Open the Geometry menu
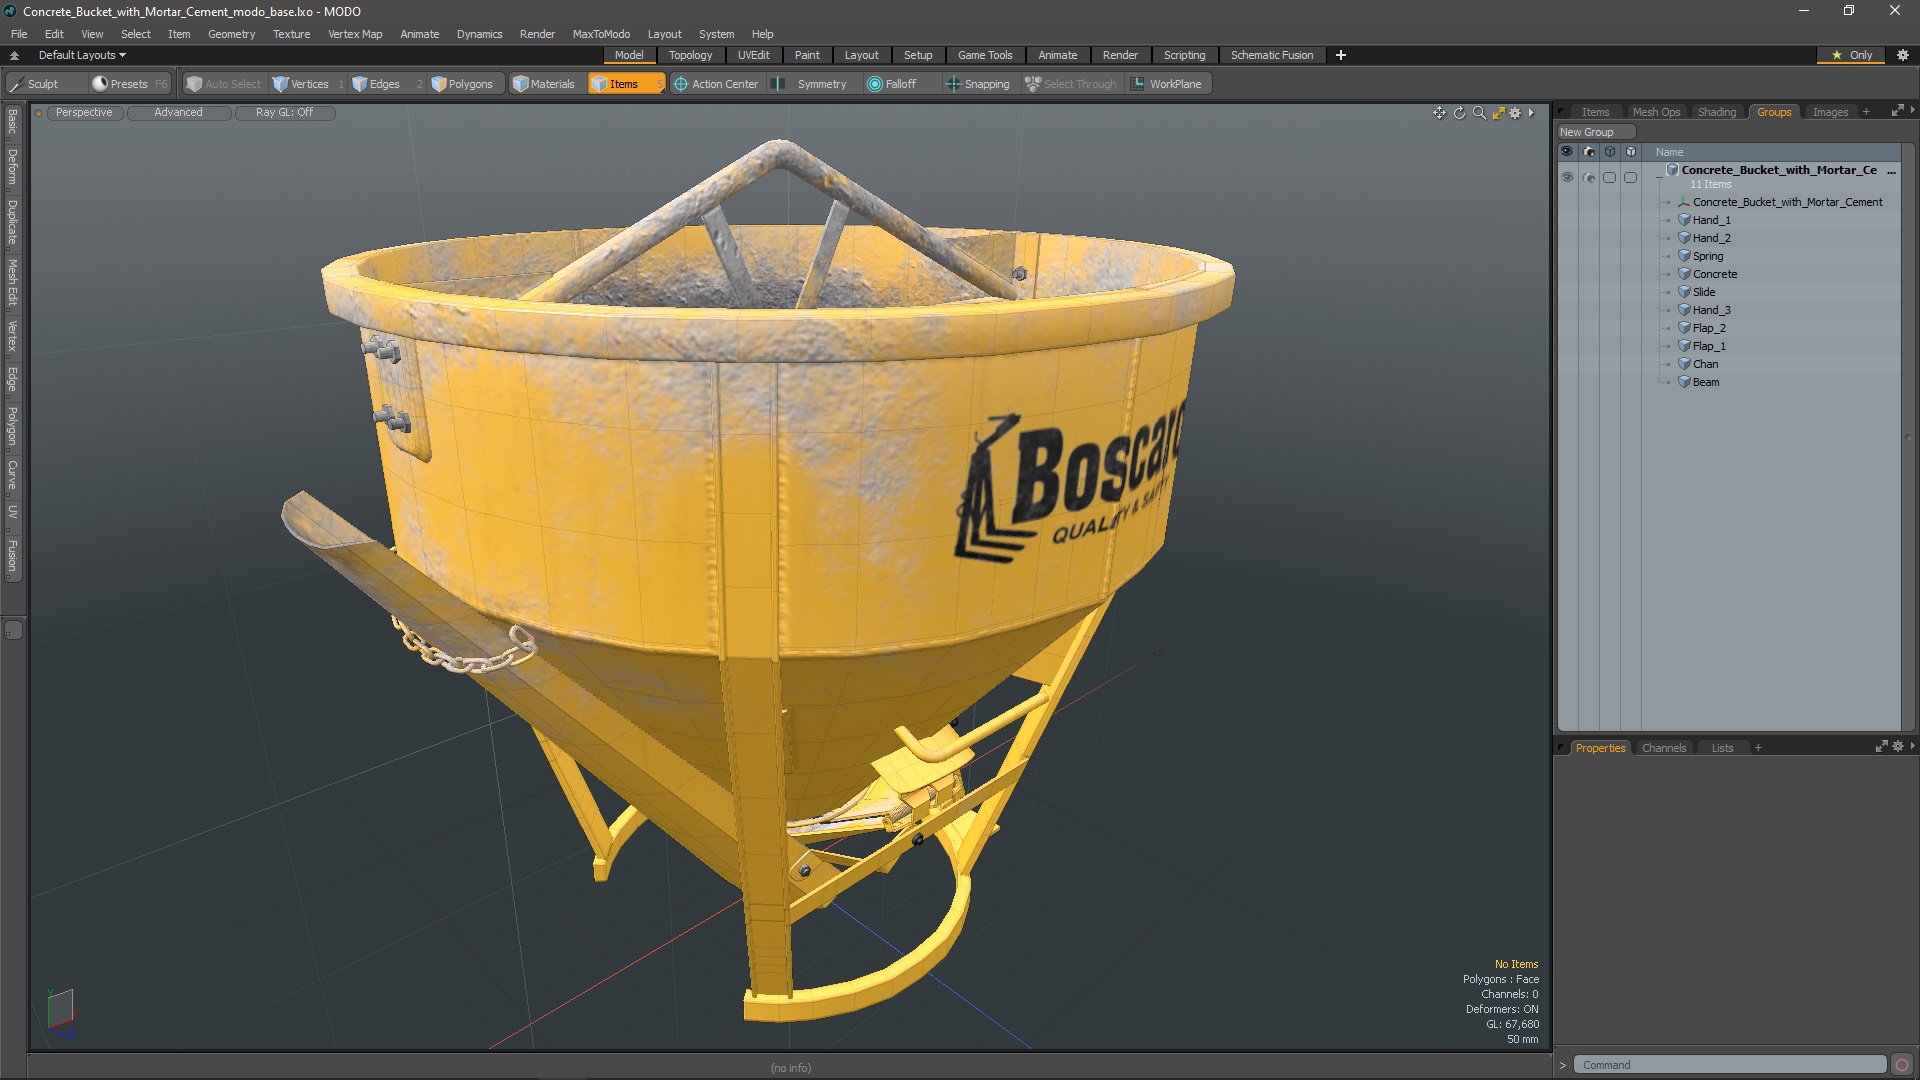This screenshot has height=1080, width=1920. click(x=231, y=34)
